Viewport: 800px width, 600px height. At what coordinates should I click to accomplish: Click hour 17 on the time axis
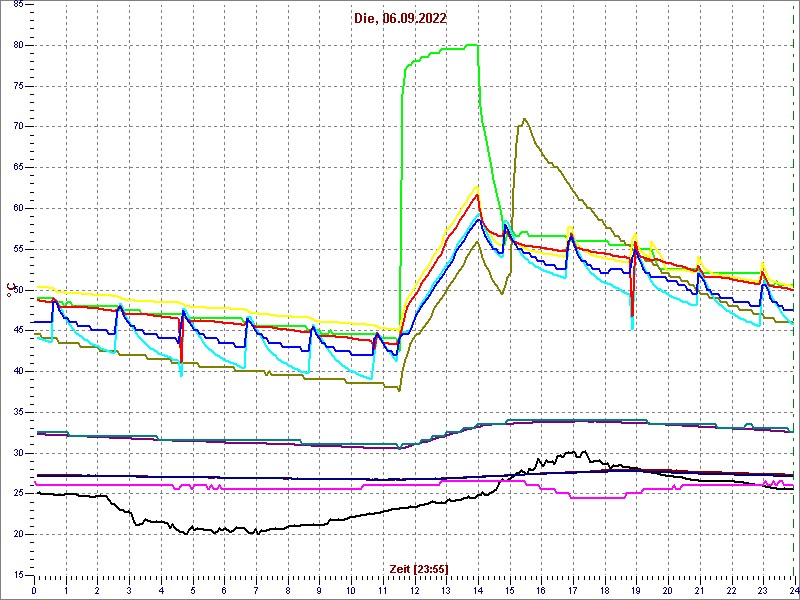tap(572, 590)
